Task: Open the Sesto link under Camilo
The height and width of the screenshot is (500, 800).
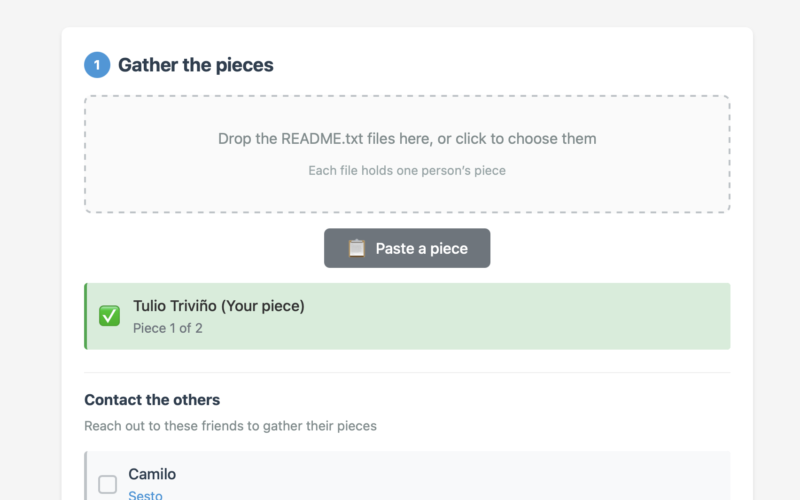Action: coord(145,494)
